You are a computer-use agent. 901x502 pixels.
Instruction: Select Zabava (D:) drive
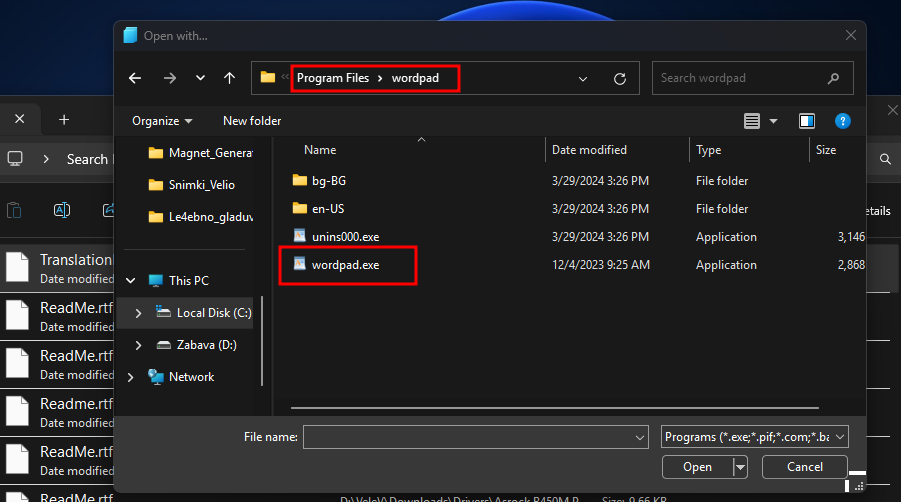click(197, 345)
